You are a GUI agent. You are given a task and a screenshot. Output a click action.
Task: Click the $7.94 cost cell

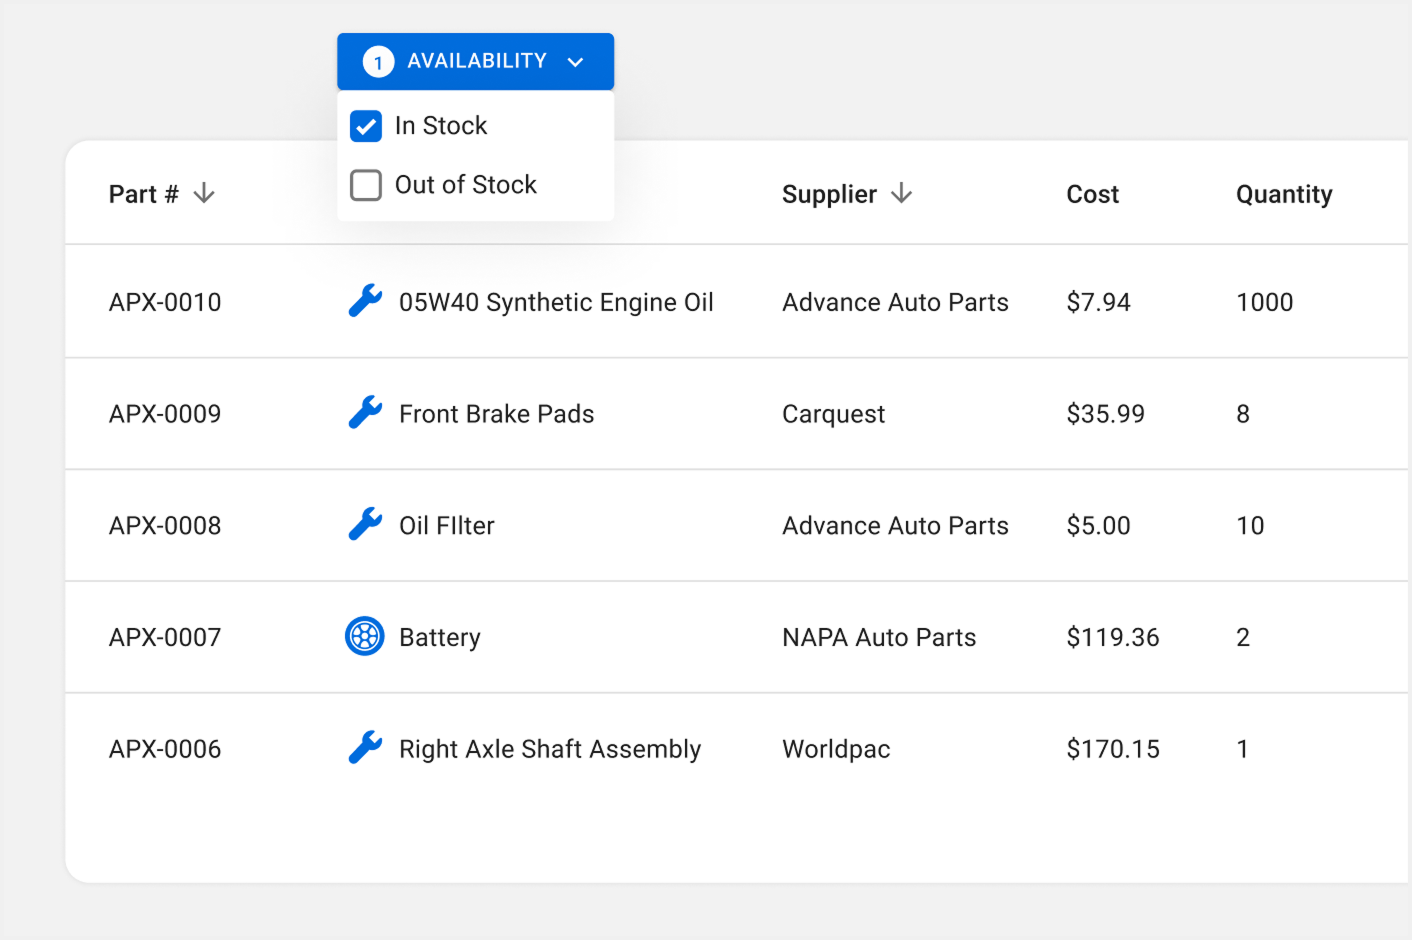click(x=1098, y=302)
